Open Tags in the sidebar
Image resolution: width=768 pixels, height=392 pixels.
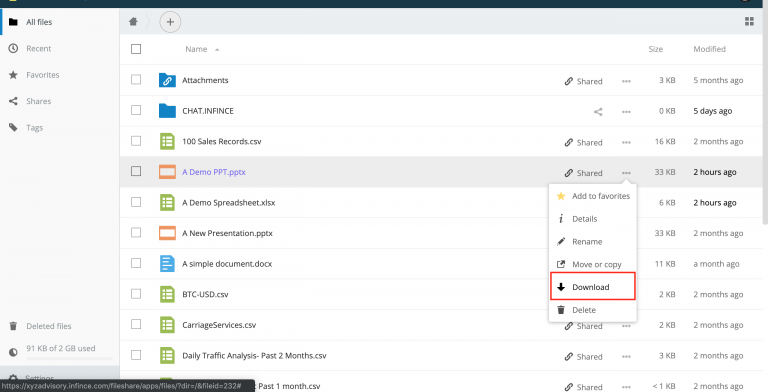[60, 128]
